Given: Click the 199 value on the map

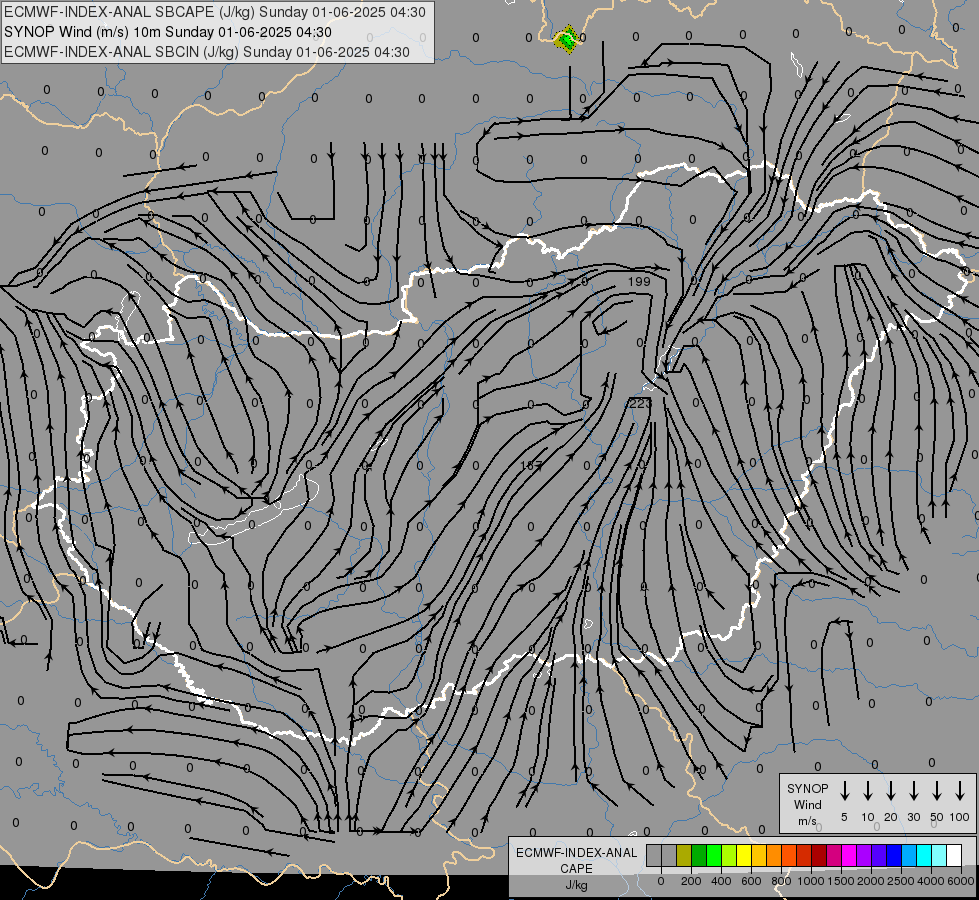Looking at the screenshot, I should 639,282.
